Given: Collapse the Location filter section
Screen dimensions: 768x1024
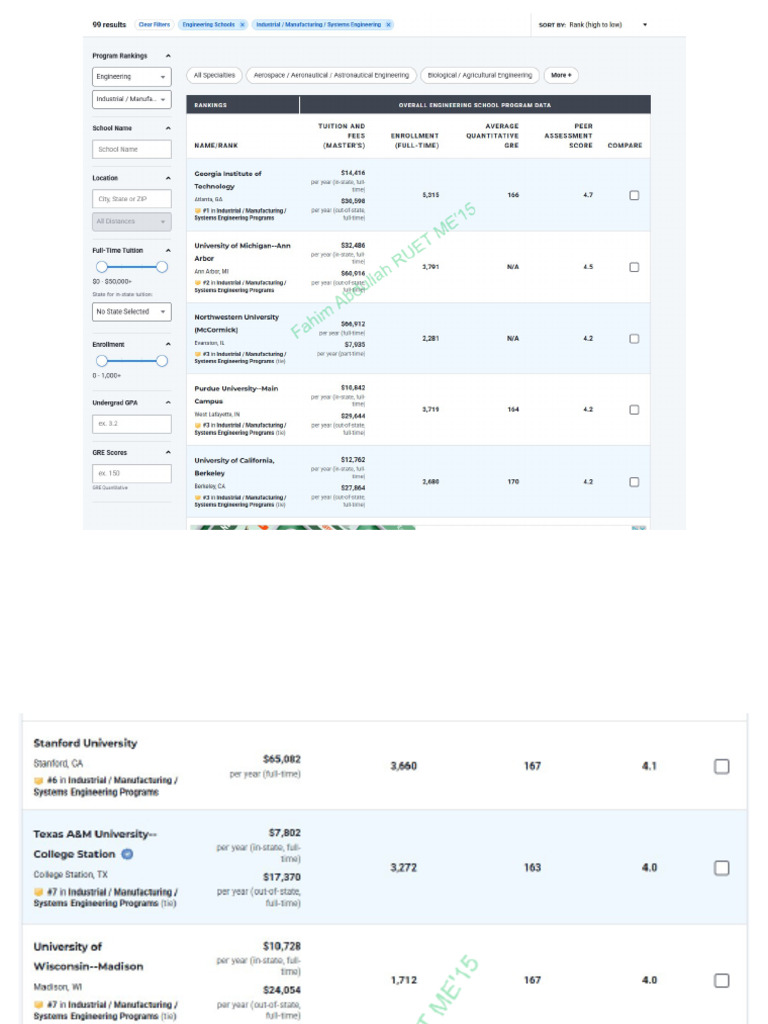Looking at the screenshot, I should 168,178.
